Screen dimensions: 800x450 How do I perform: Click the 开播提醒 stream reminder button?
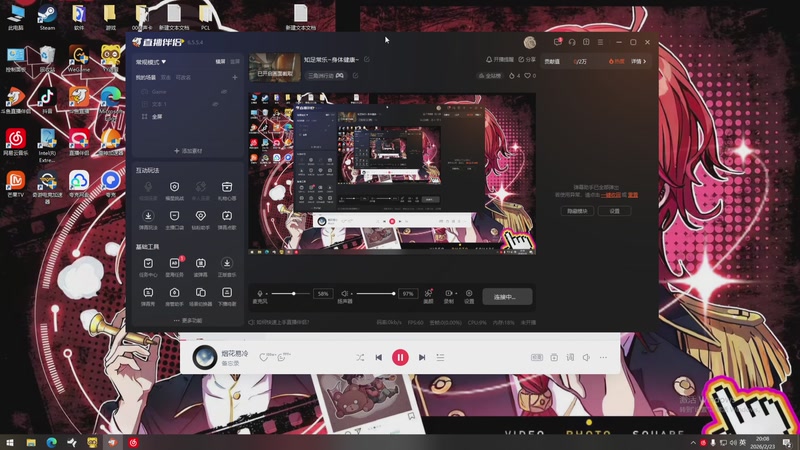point(499,60)
